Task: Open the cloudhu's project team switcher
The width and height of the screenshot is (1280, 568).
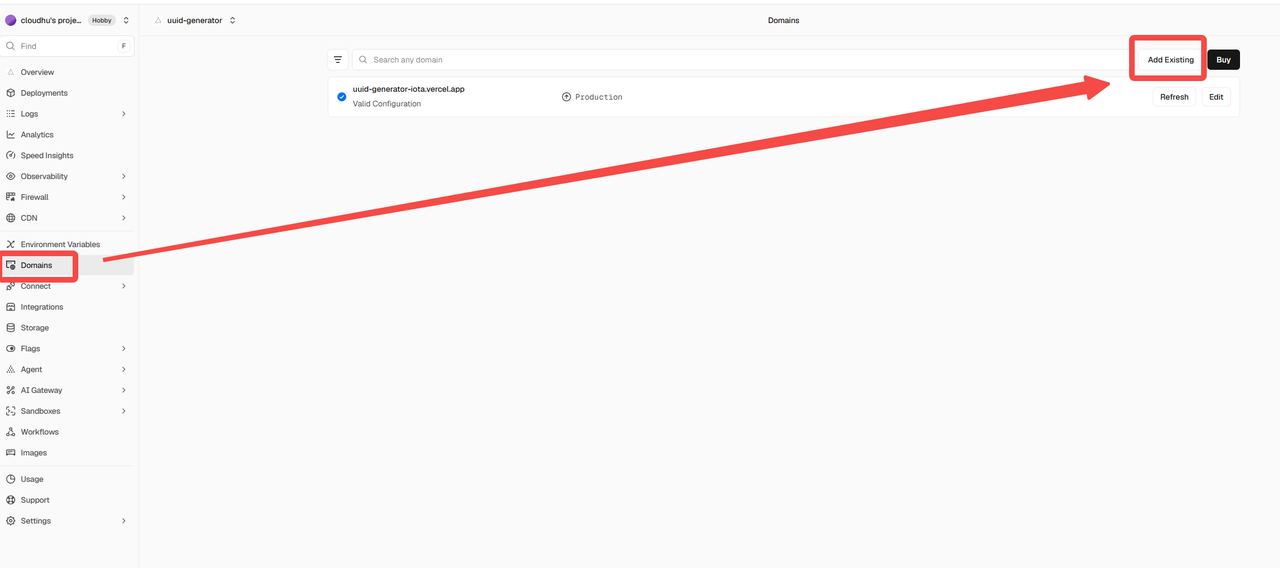Action: [68, 20]
